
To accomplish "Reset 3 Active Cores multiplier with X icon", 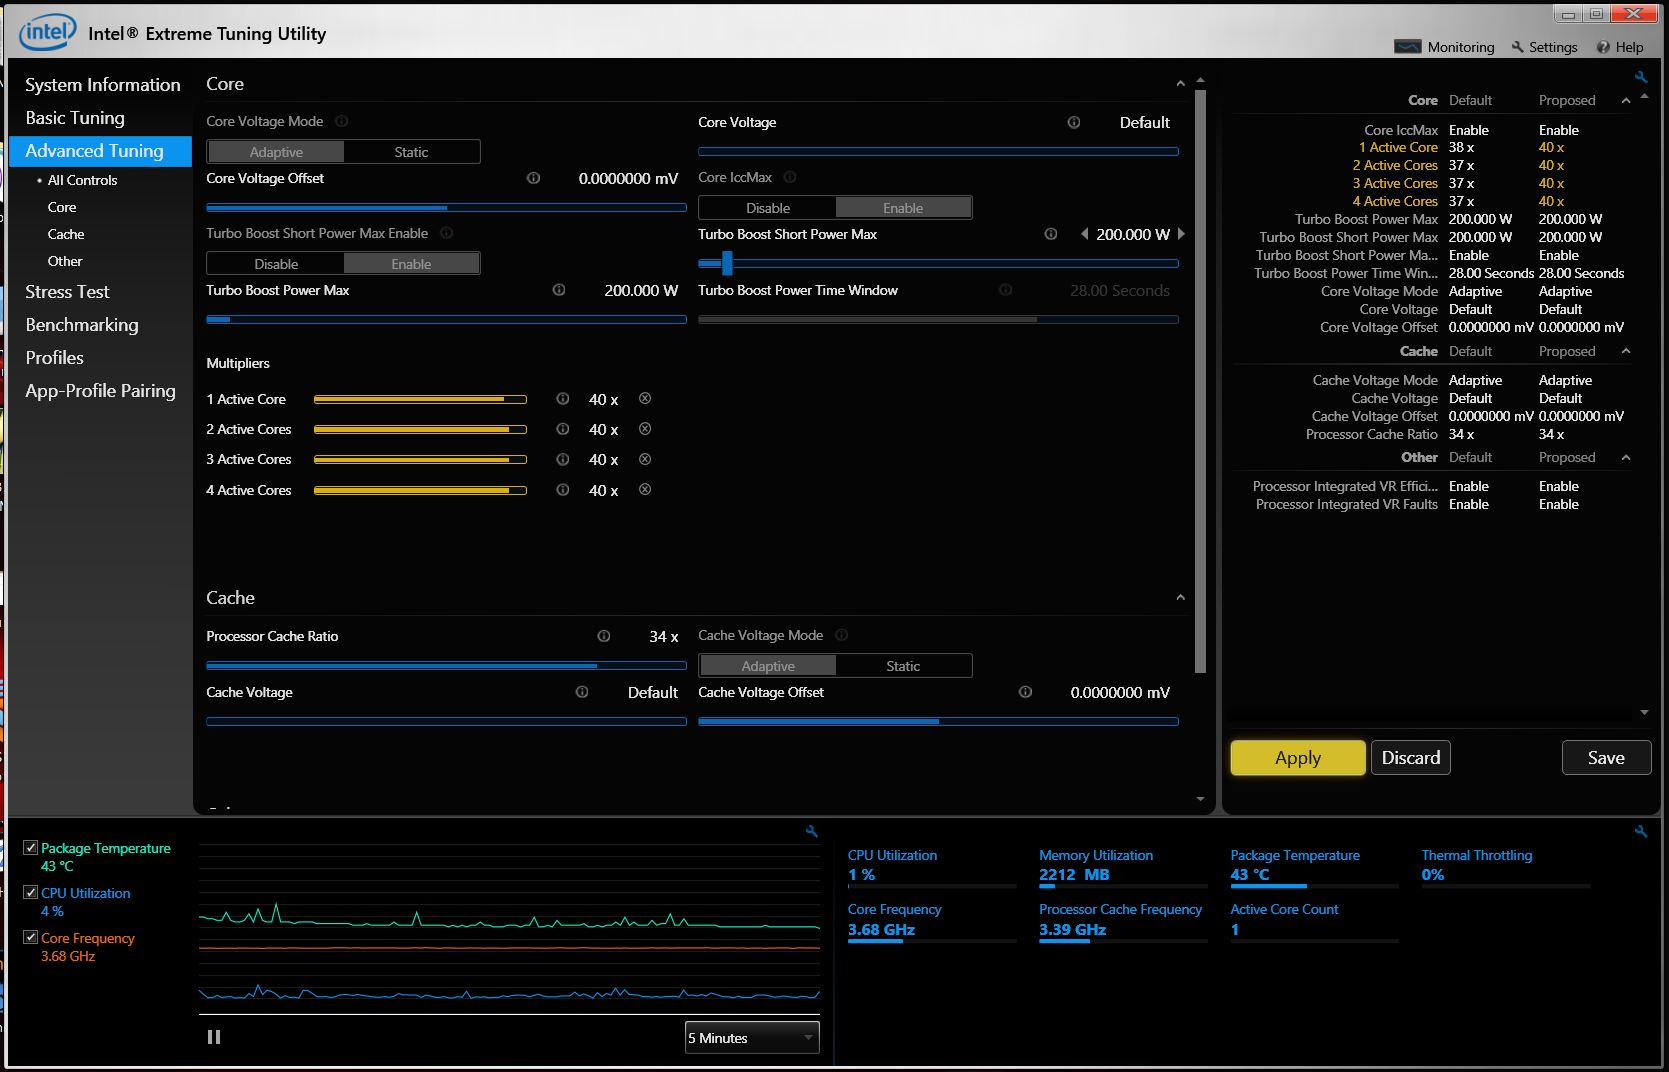I will (x=645, y=459).
